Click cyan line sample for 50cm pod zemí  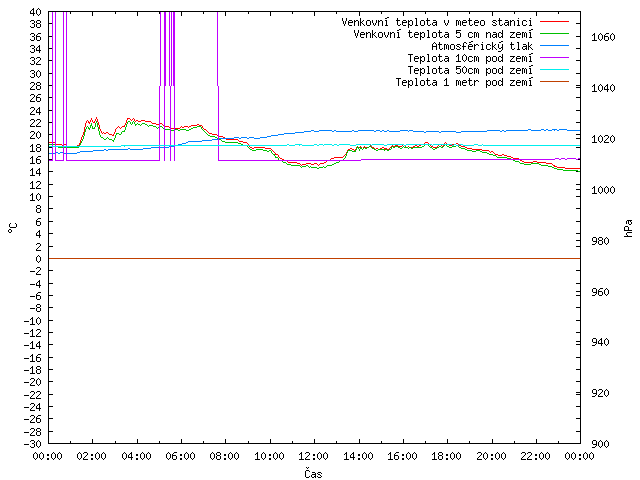point(554,69)
